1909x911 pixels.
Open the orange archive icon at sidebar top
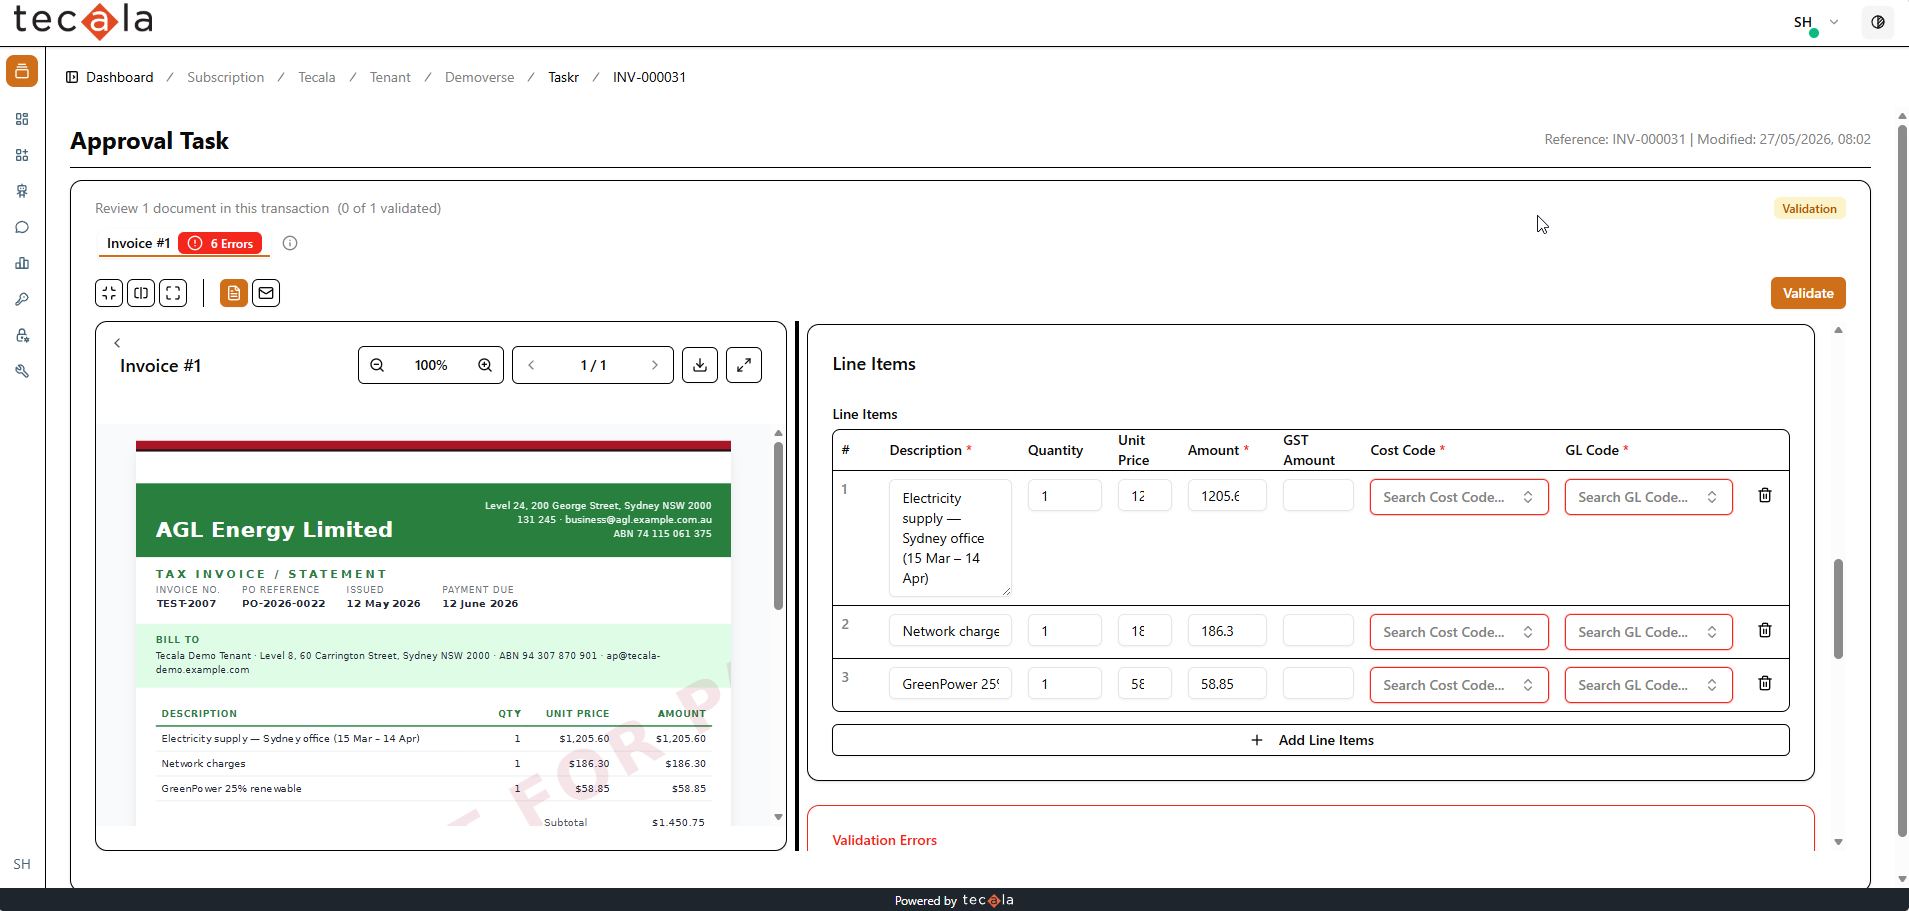[22, 71]
